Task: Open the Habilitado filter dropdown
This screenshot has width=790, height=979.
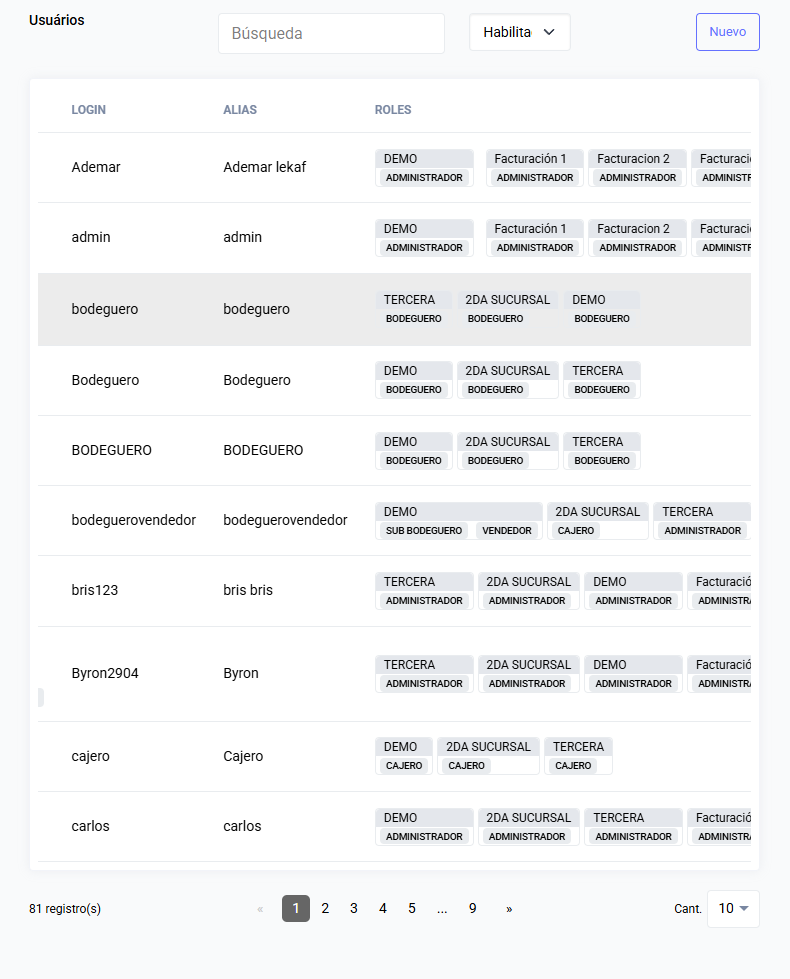Action: pos(520,32)
